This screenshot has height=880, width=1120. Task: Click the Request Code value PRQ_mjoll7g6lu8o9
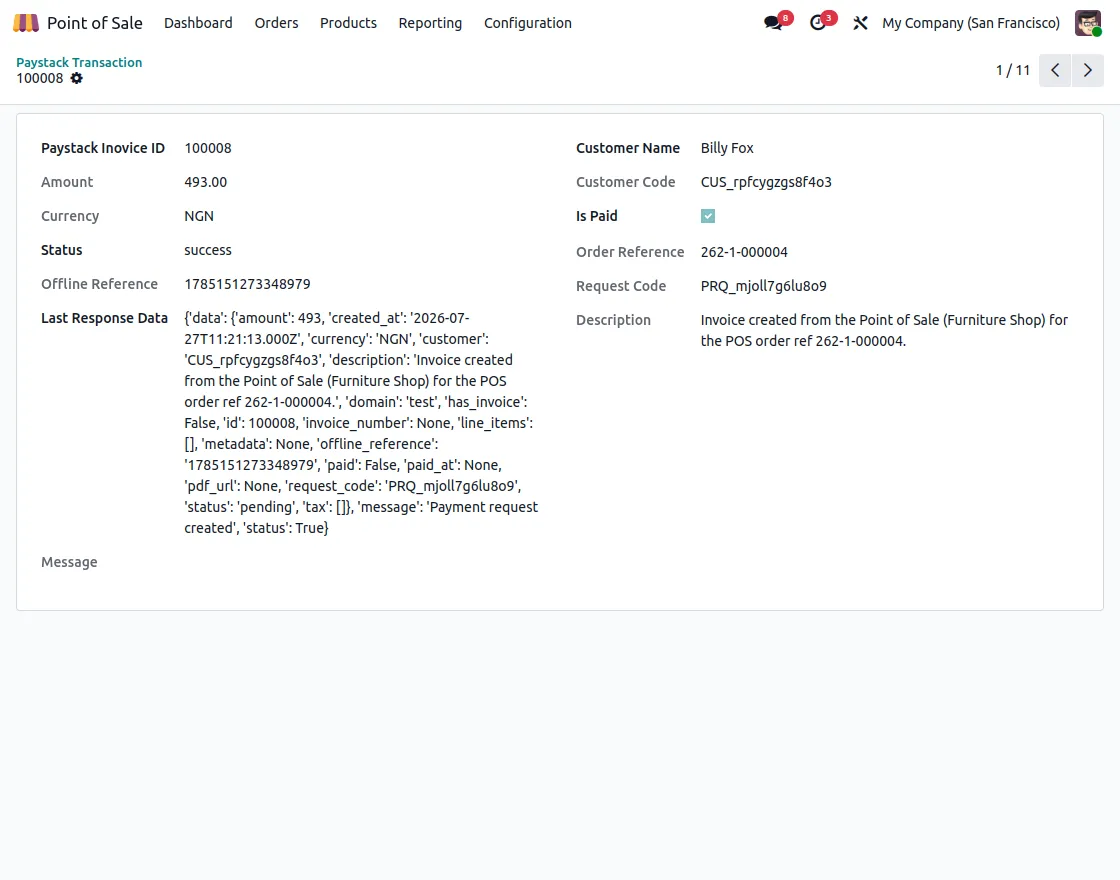(x=764, y=286)
